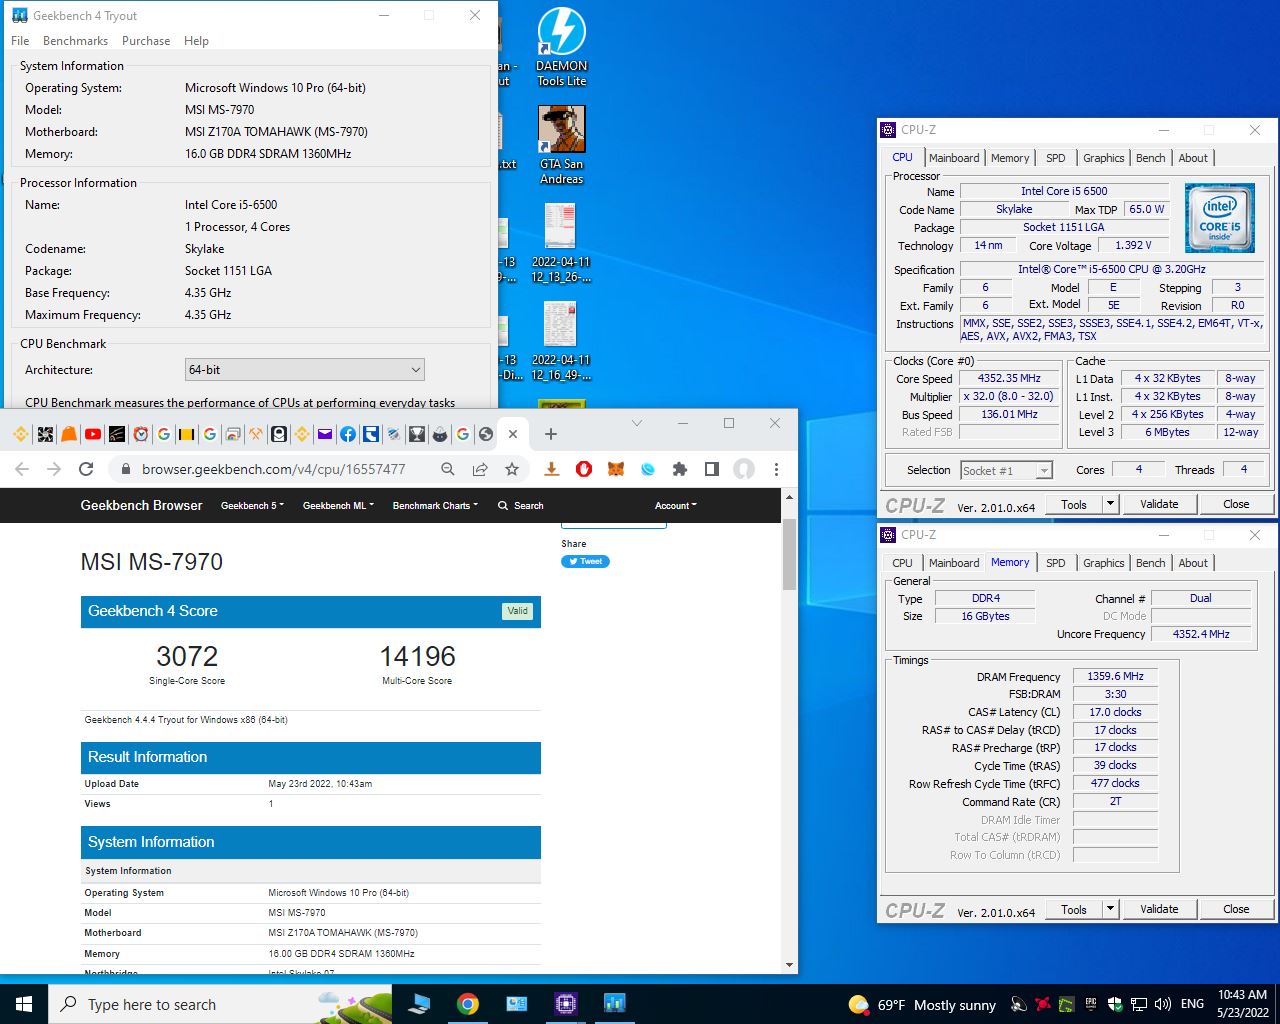Click Close button in lower CPU-Z window
This screenshot has height=1024, width=1280.
(x=1236, y=909)
